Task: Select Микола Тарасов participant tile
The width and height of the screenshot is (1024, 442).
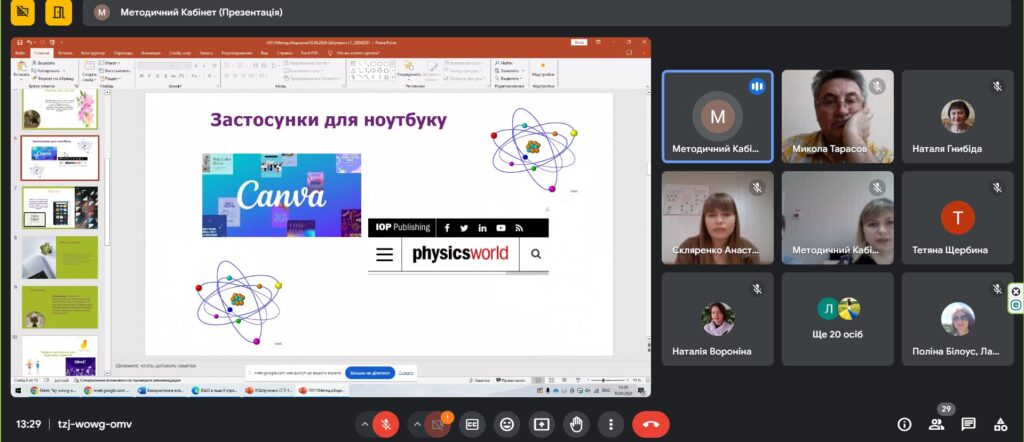Action: (x=837, y=116)
